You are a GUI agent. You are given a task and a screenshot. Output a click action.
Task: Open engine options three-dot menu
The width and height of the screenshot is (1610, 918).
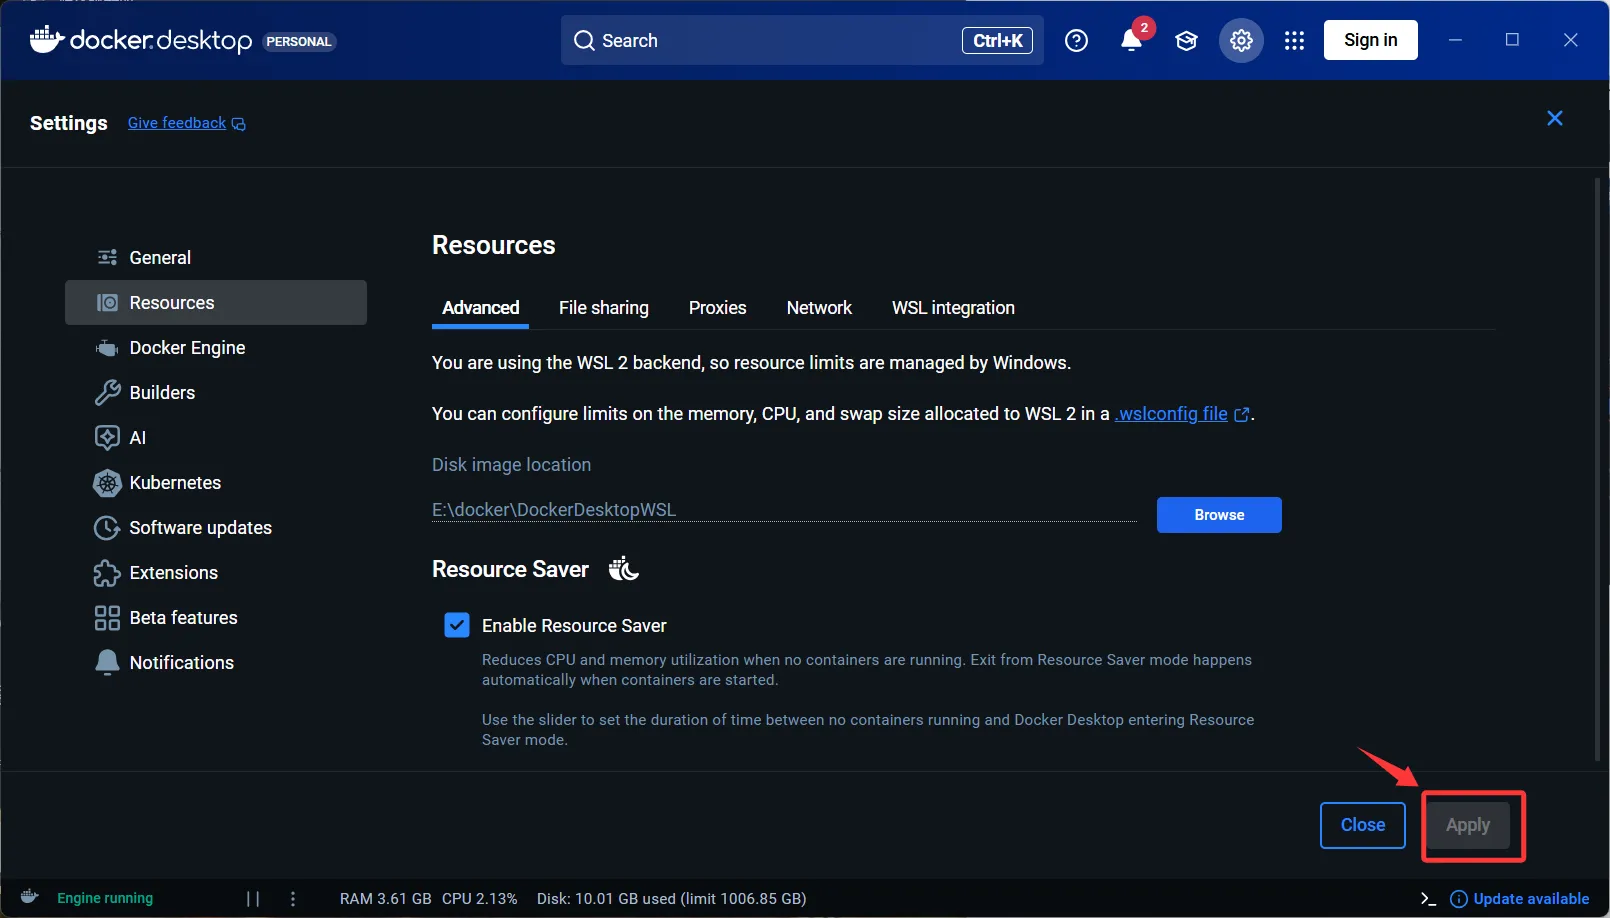coord(293,898)
